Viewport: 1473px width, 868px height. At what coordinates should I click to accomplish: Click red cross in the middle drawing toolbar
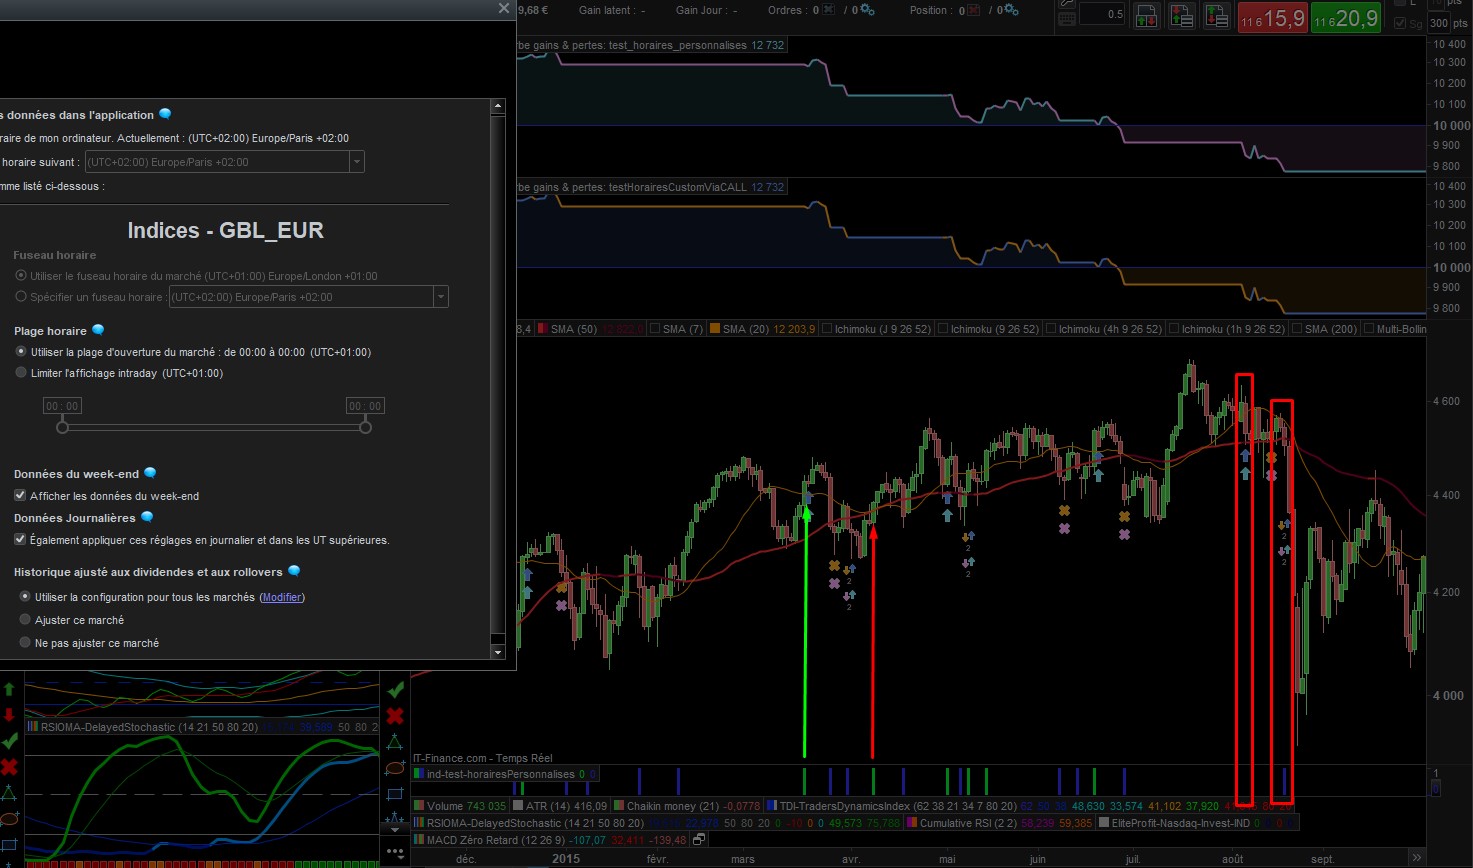pos(396,716)
